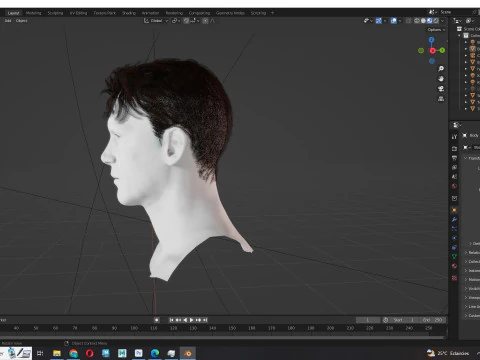
Task: Switch to material preview shading
Action: click(430, 21)
